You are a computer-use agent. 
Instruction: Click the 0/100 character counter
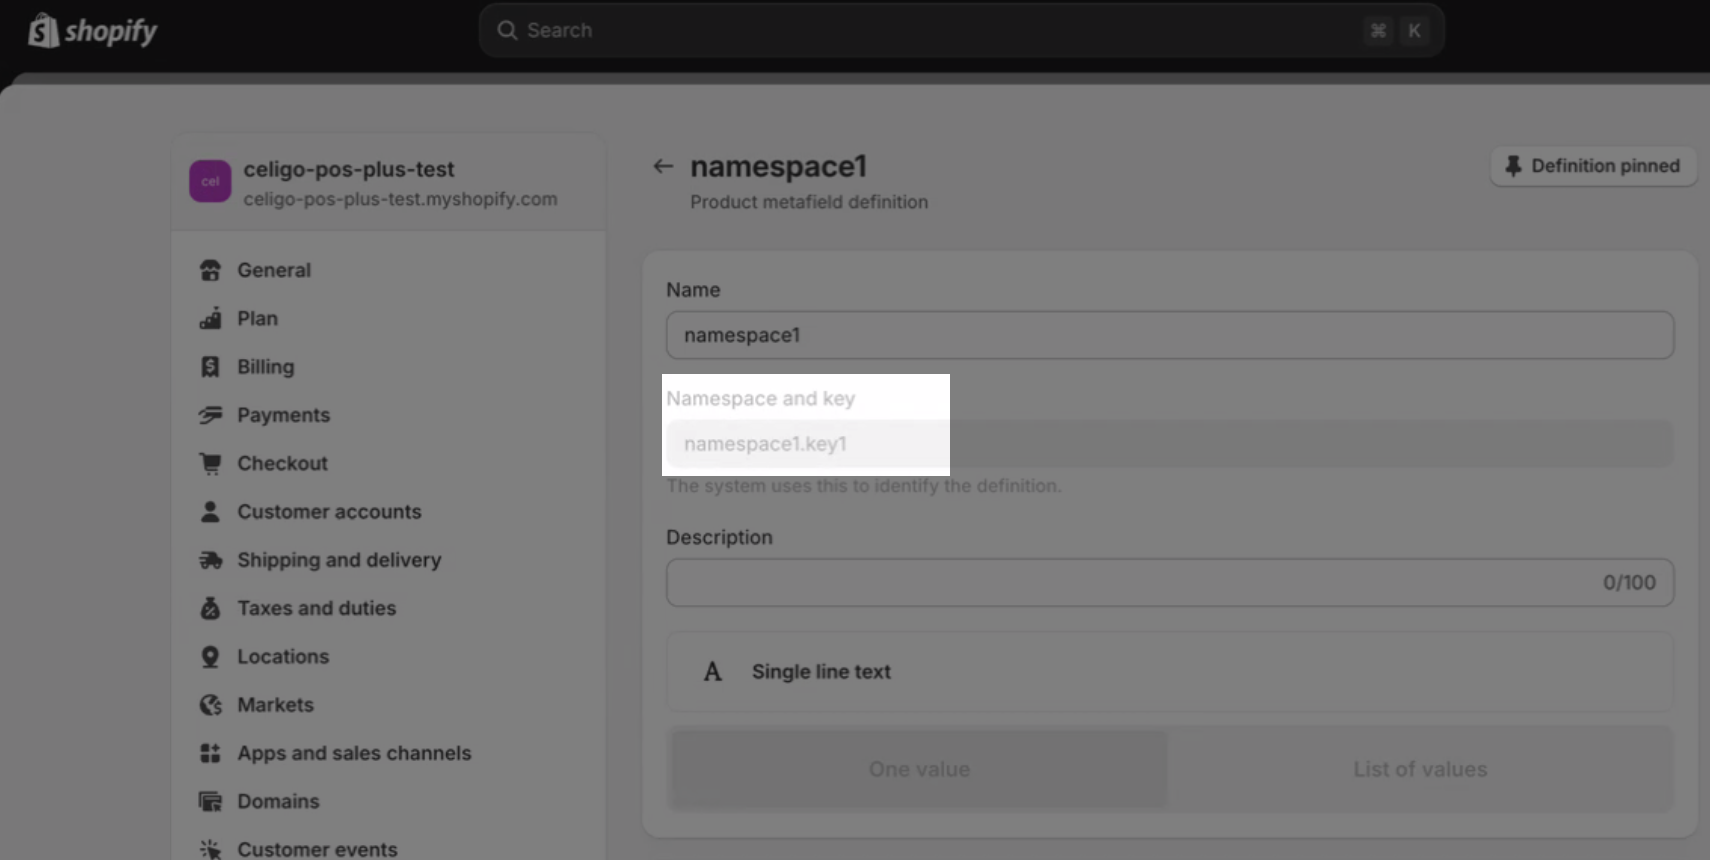tap(1629, 582)
